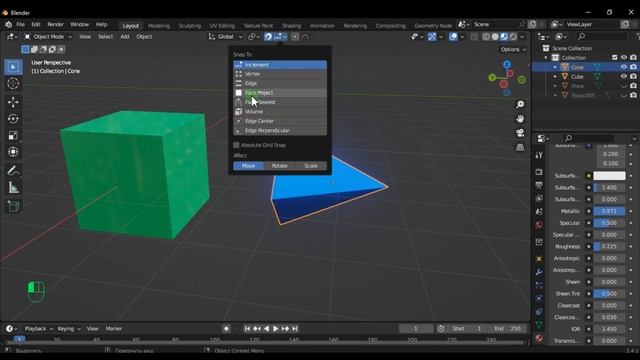This screenshot has height=360, width=640.
Task: Open the World properties tab
Action: (539, 225)
